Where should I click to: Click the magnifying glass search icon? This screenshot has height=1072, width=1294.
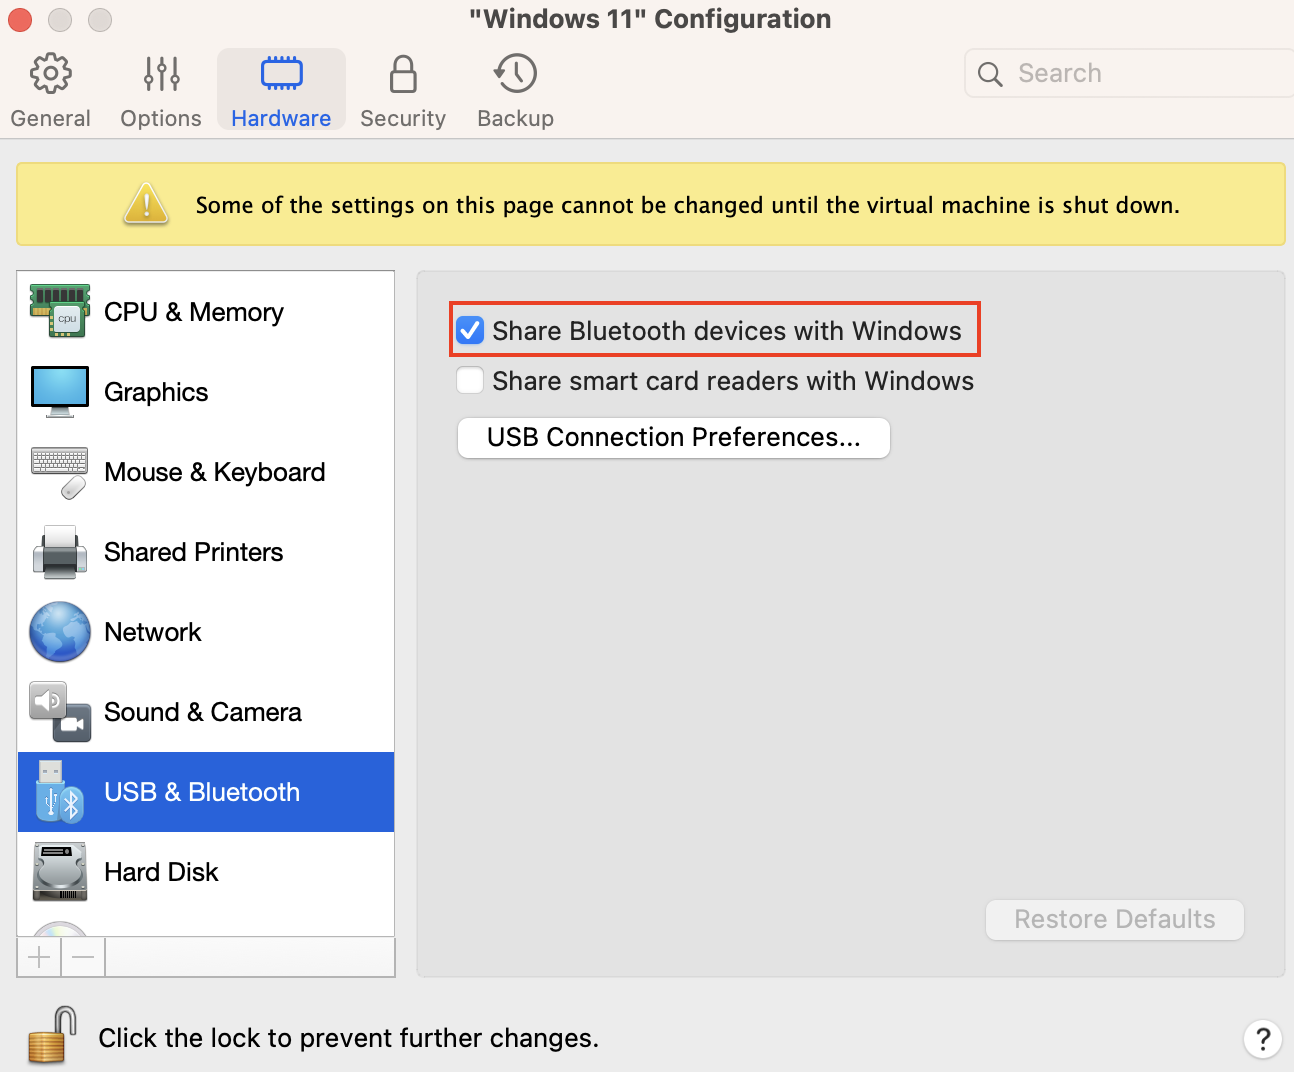pos(990,74)
